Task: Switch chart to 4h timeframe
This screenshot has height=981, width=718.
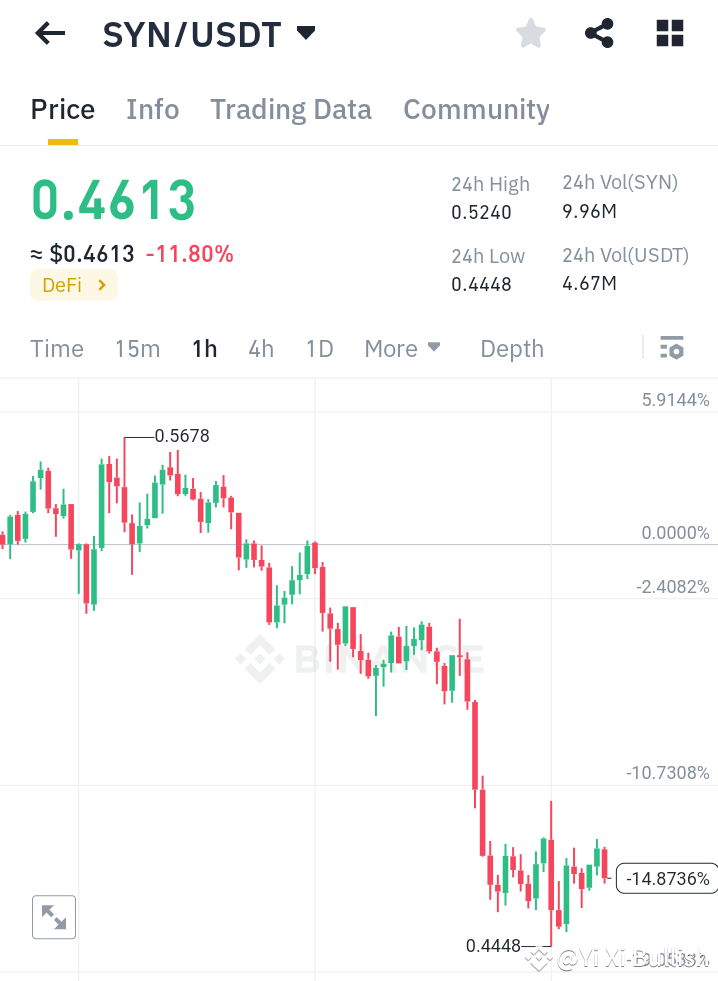Action: (x=261, y=349)
